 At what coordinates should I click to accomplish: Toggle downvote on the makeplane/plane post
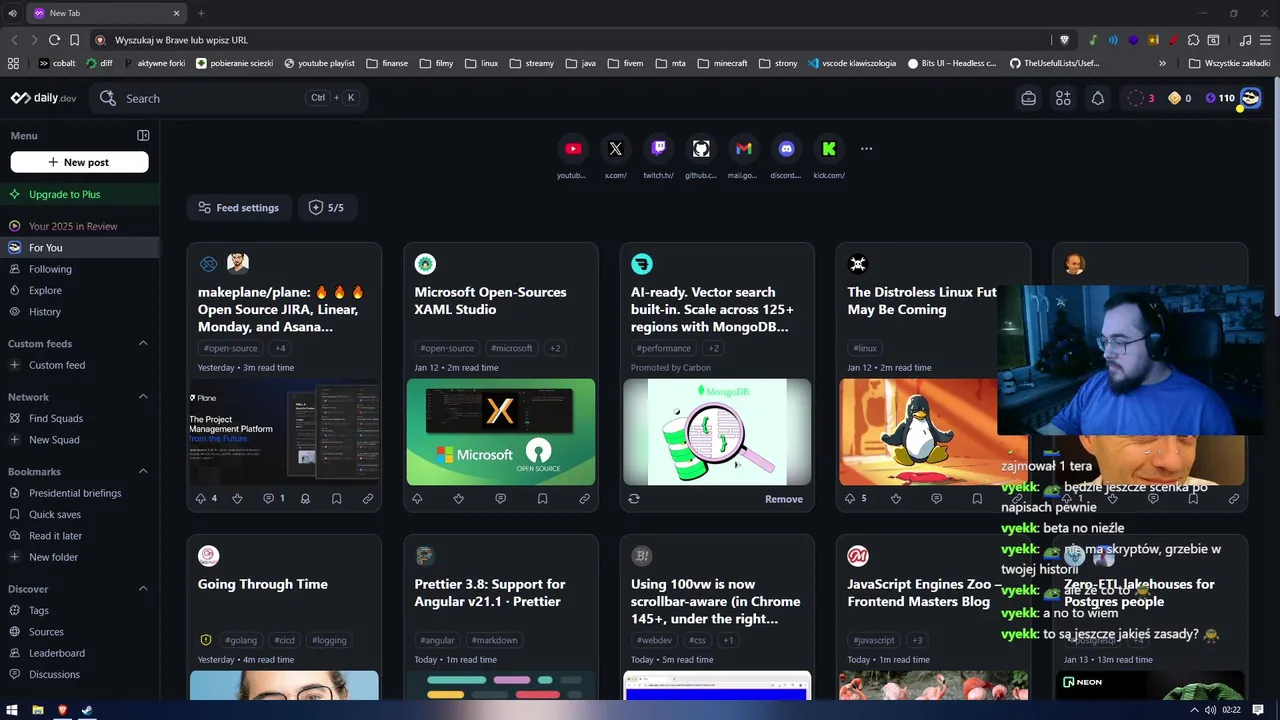(x=237, y=498)
